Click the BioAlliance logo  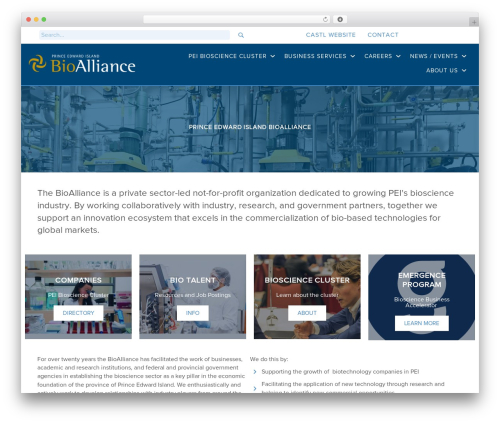[x=82, y=63]
